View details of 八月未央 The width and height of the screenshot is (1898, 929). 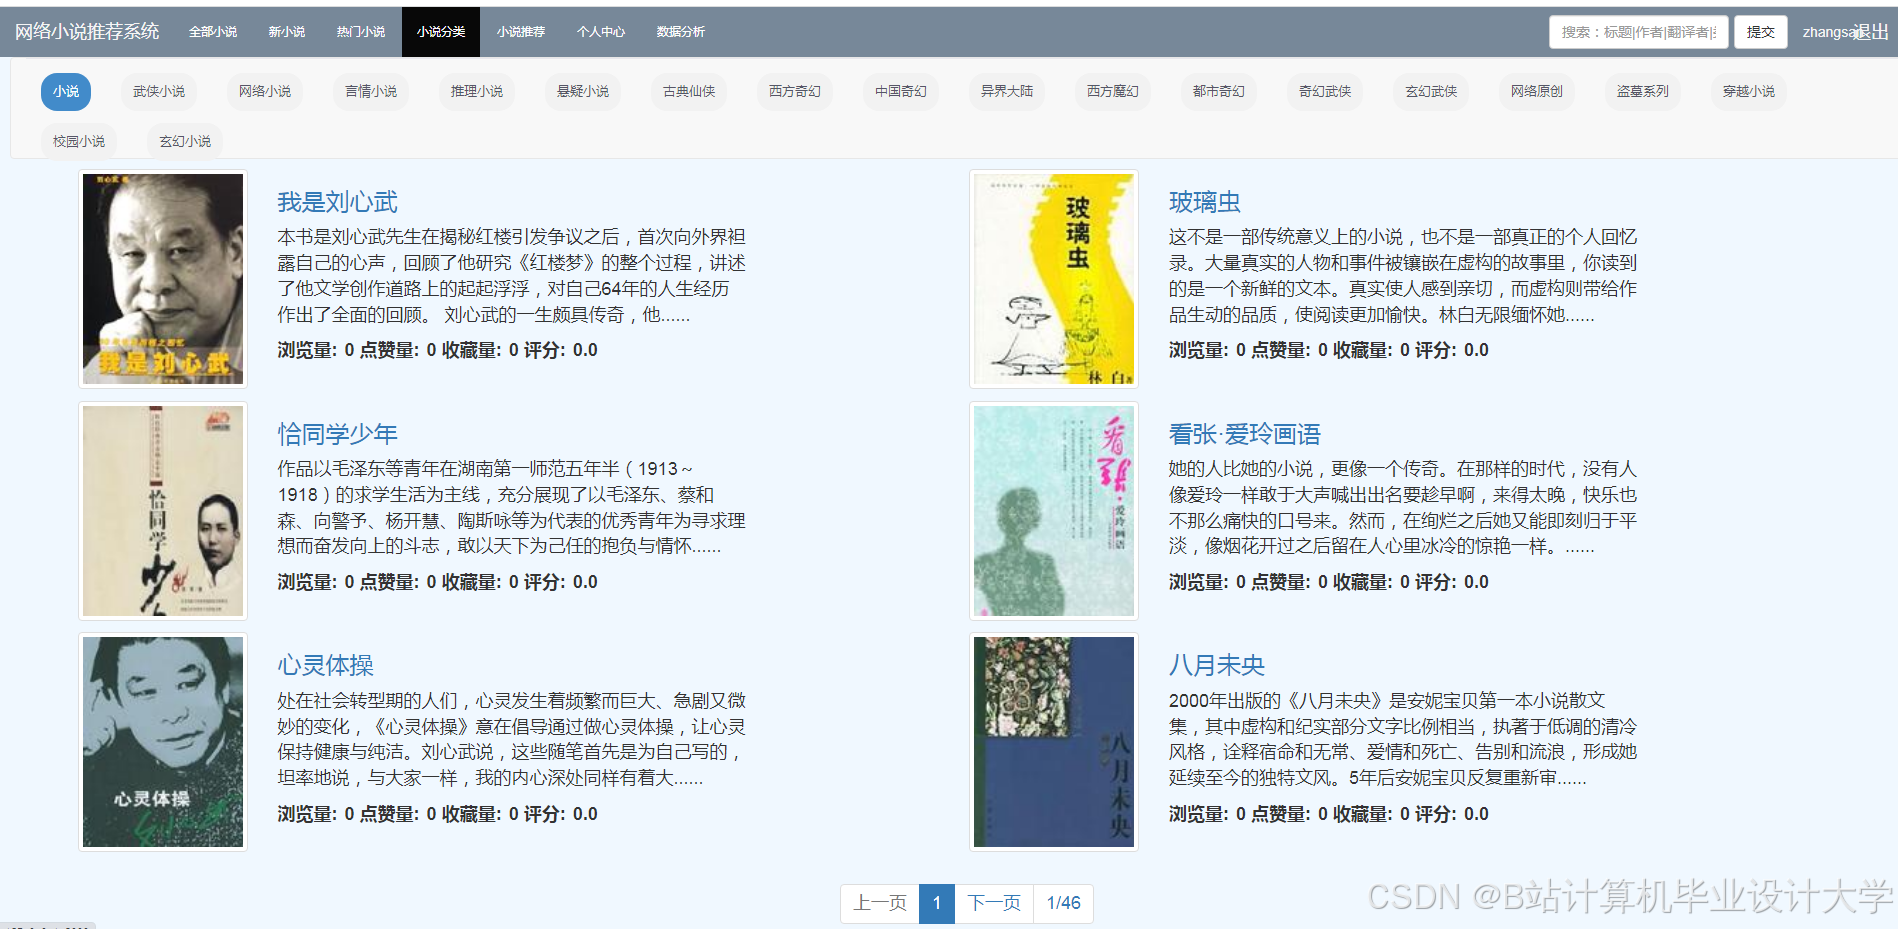coord(1216,664)
